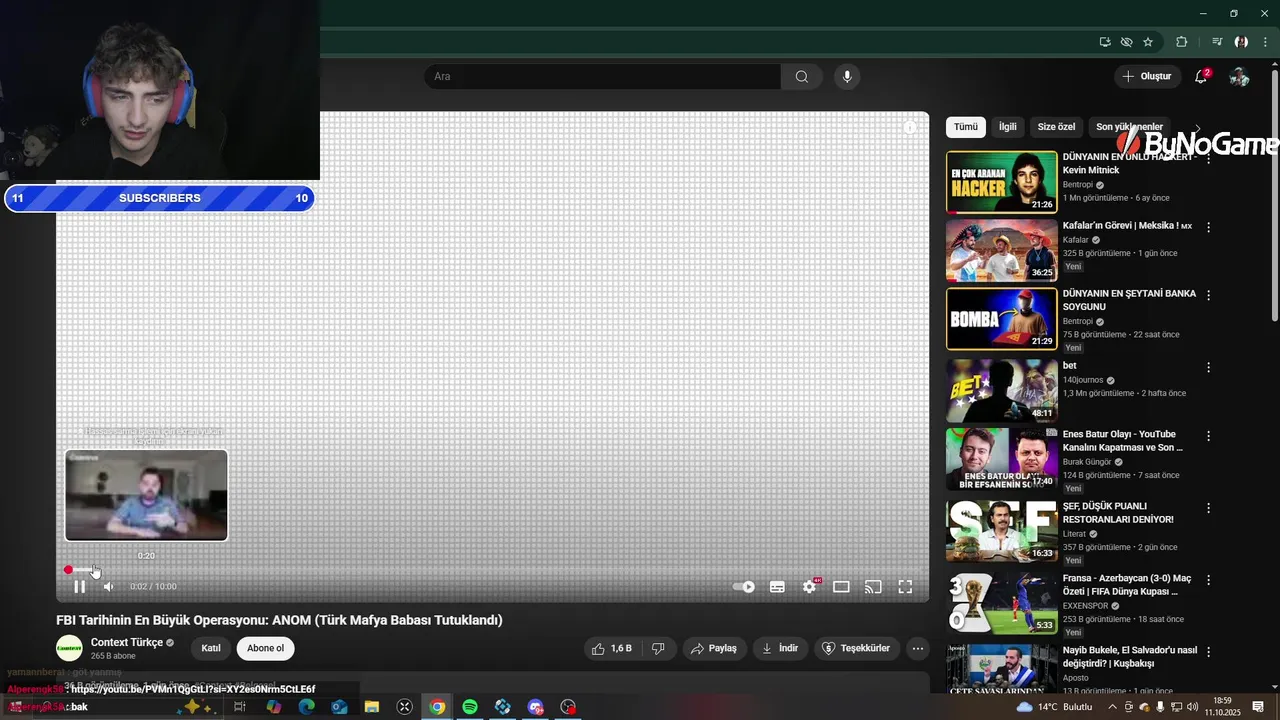Viewport: 1280px width, 720px height.
Task: Open Microsoft Edge from taskbar
Action: (306, 707)
